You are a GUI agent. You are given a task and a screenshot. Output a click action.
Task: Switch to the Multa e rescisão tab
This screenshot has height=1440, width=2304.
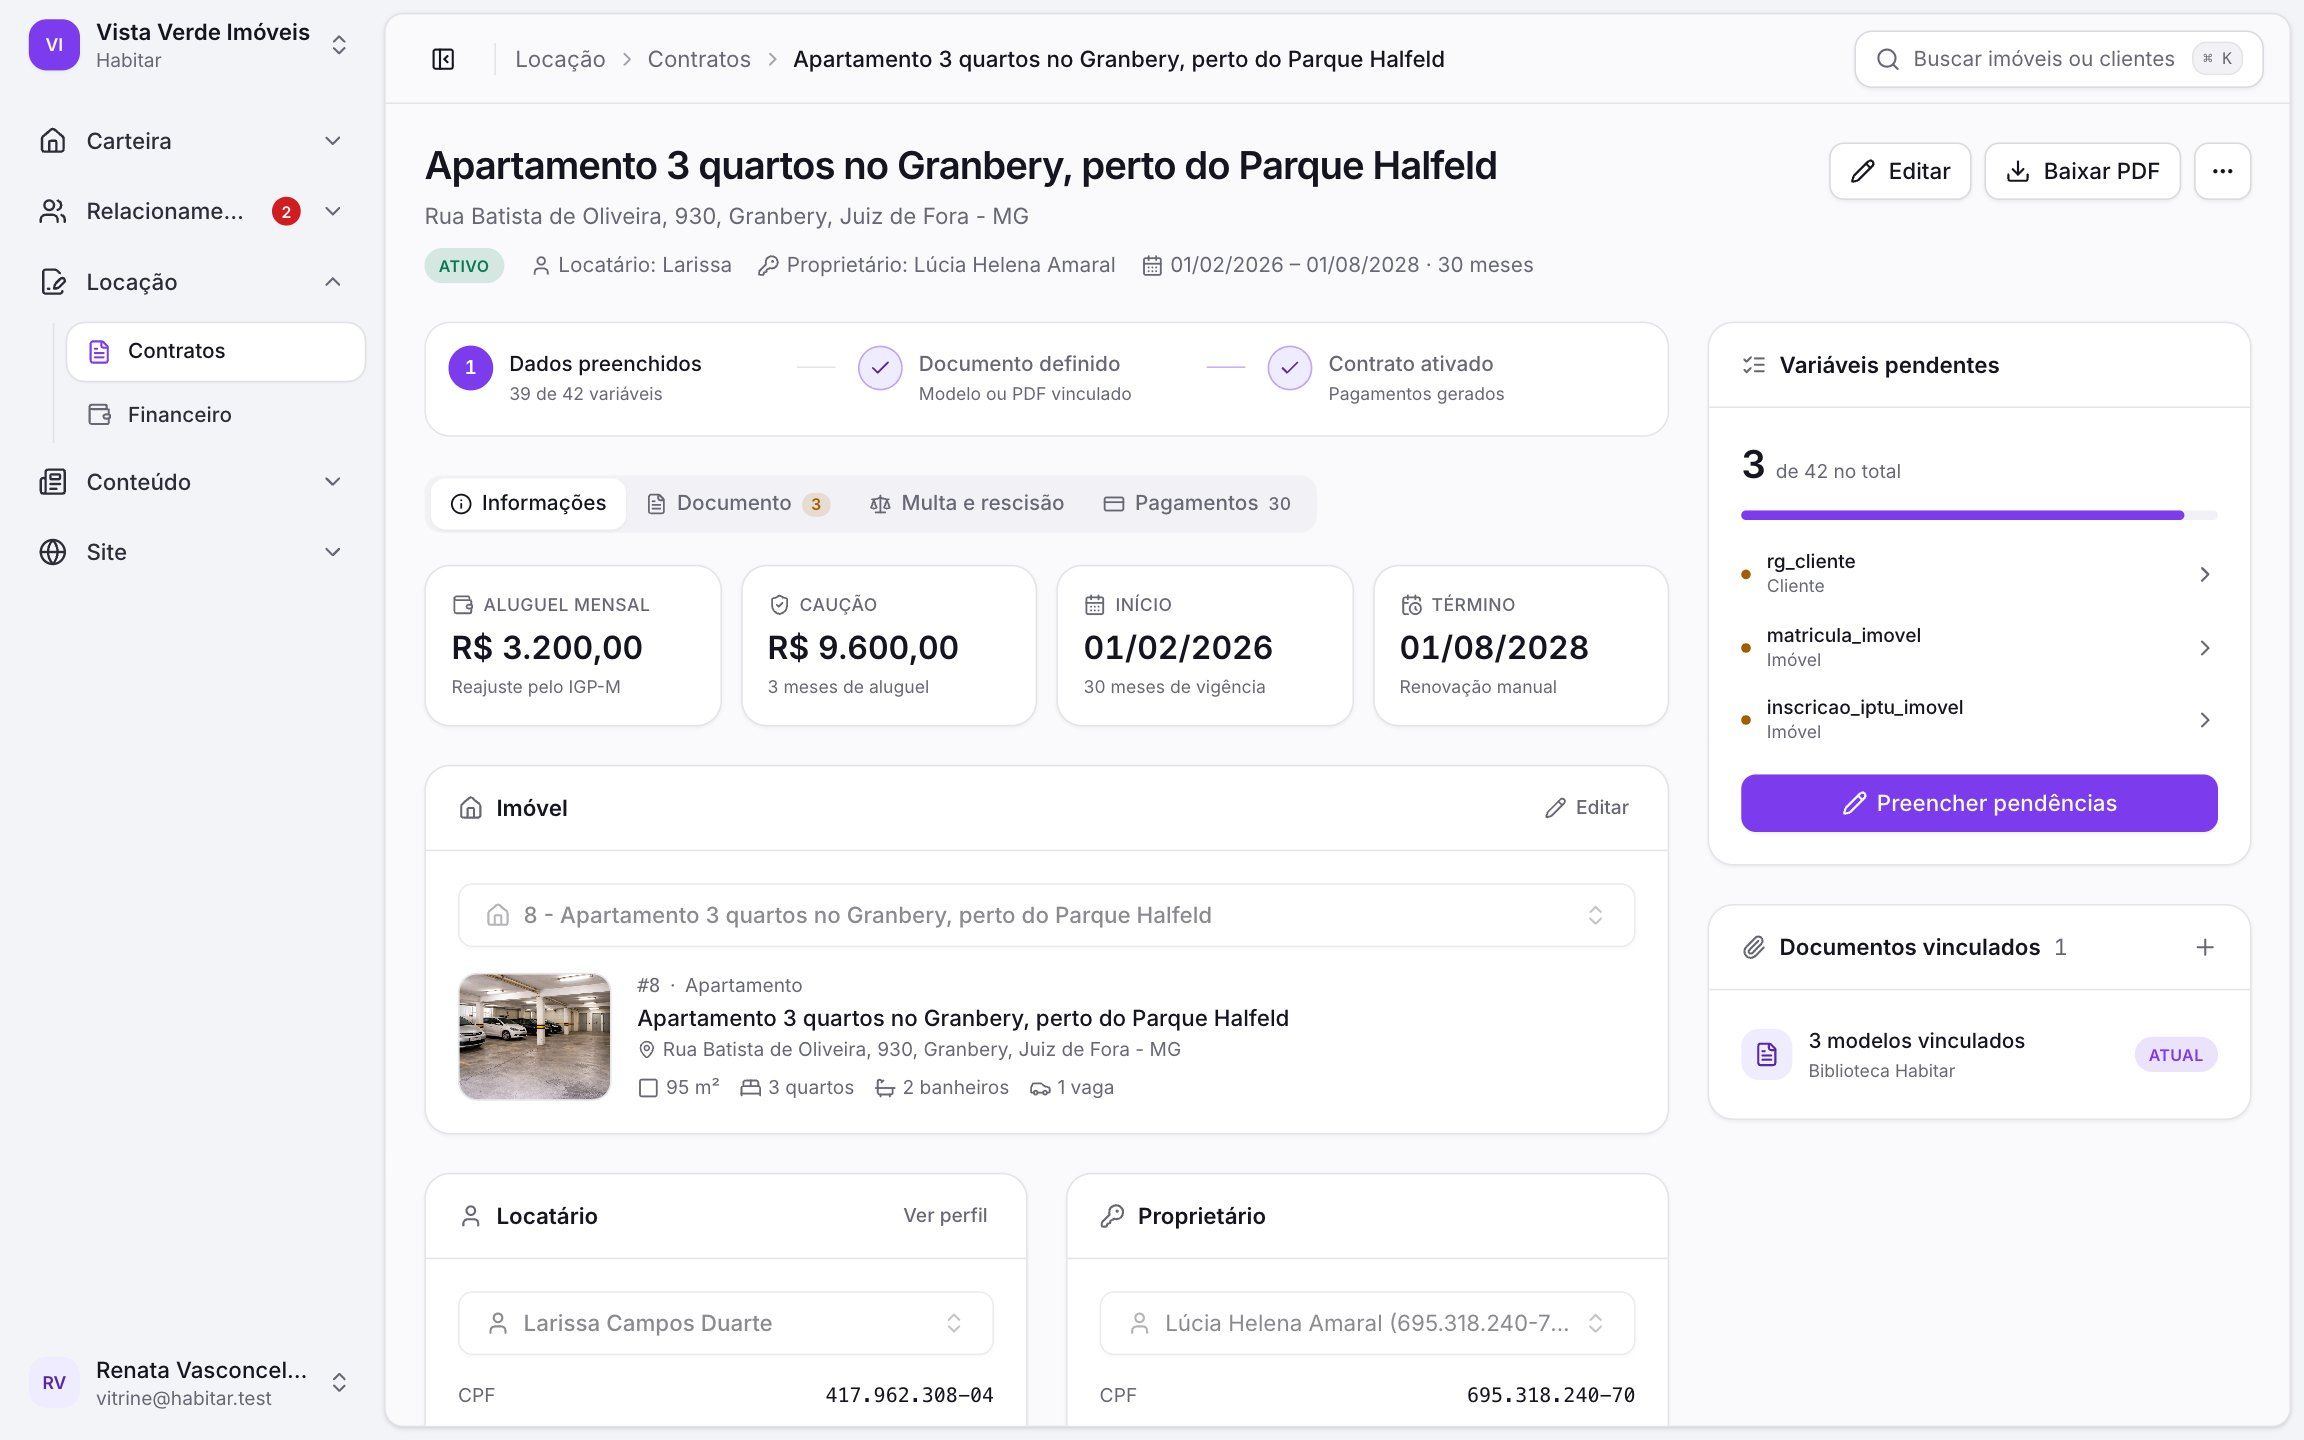967,503
